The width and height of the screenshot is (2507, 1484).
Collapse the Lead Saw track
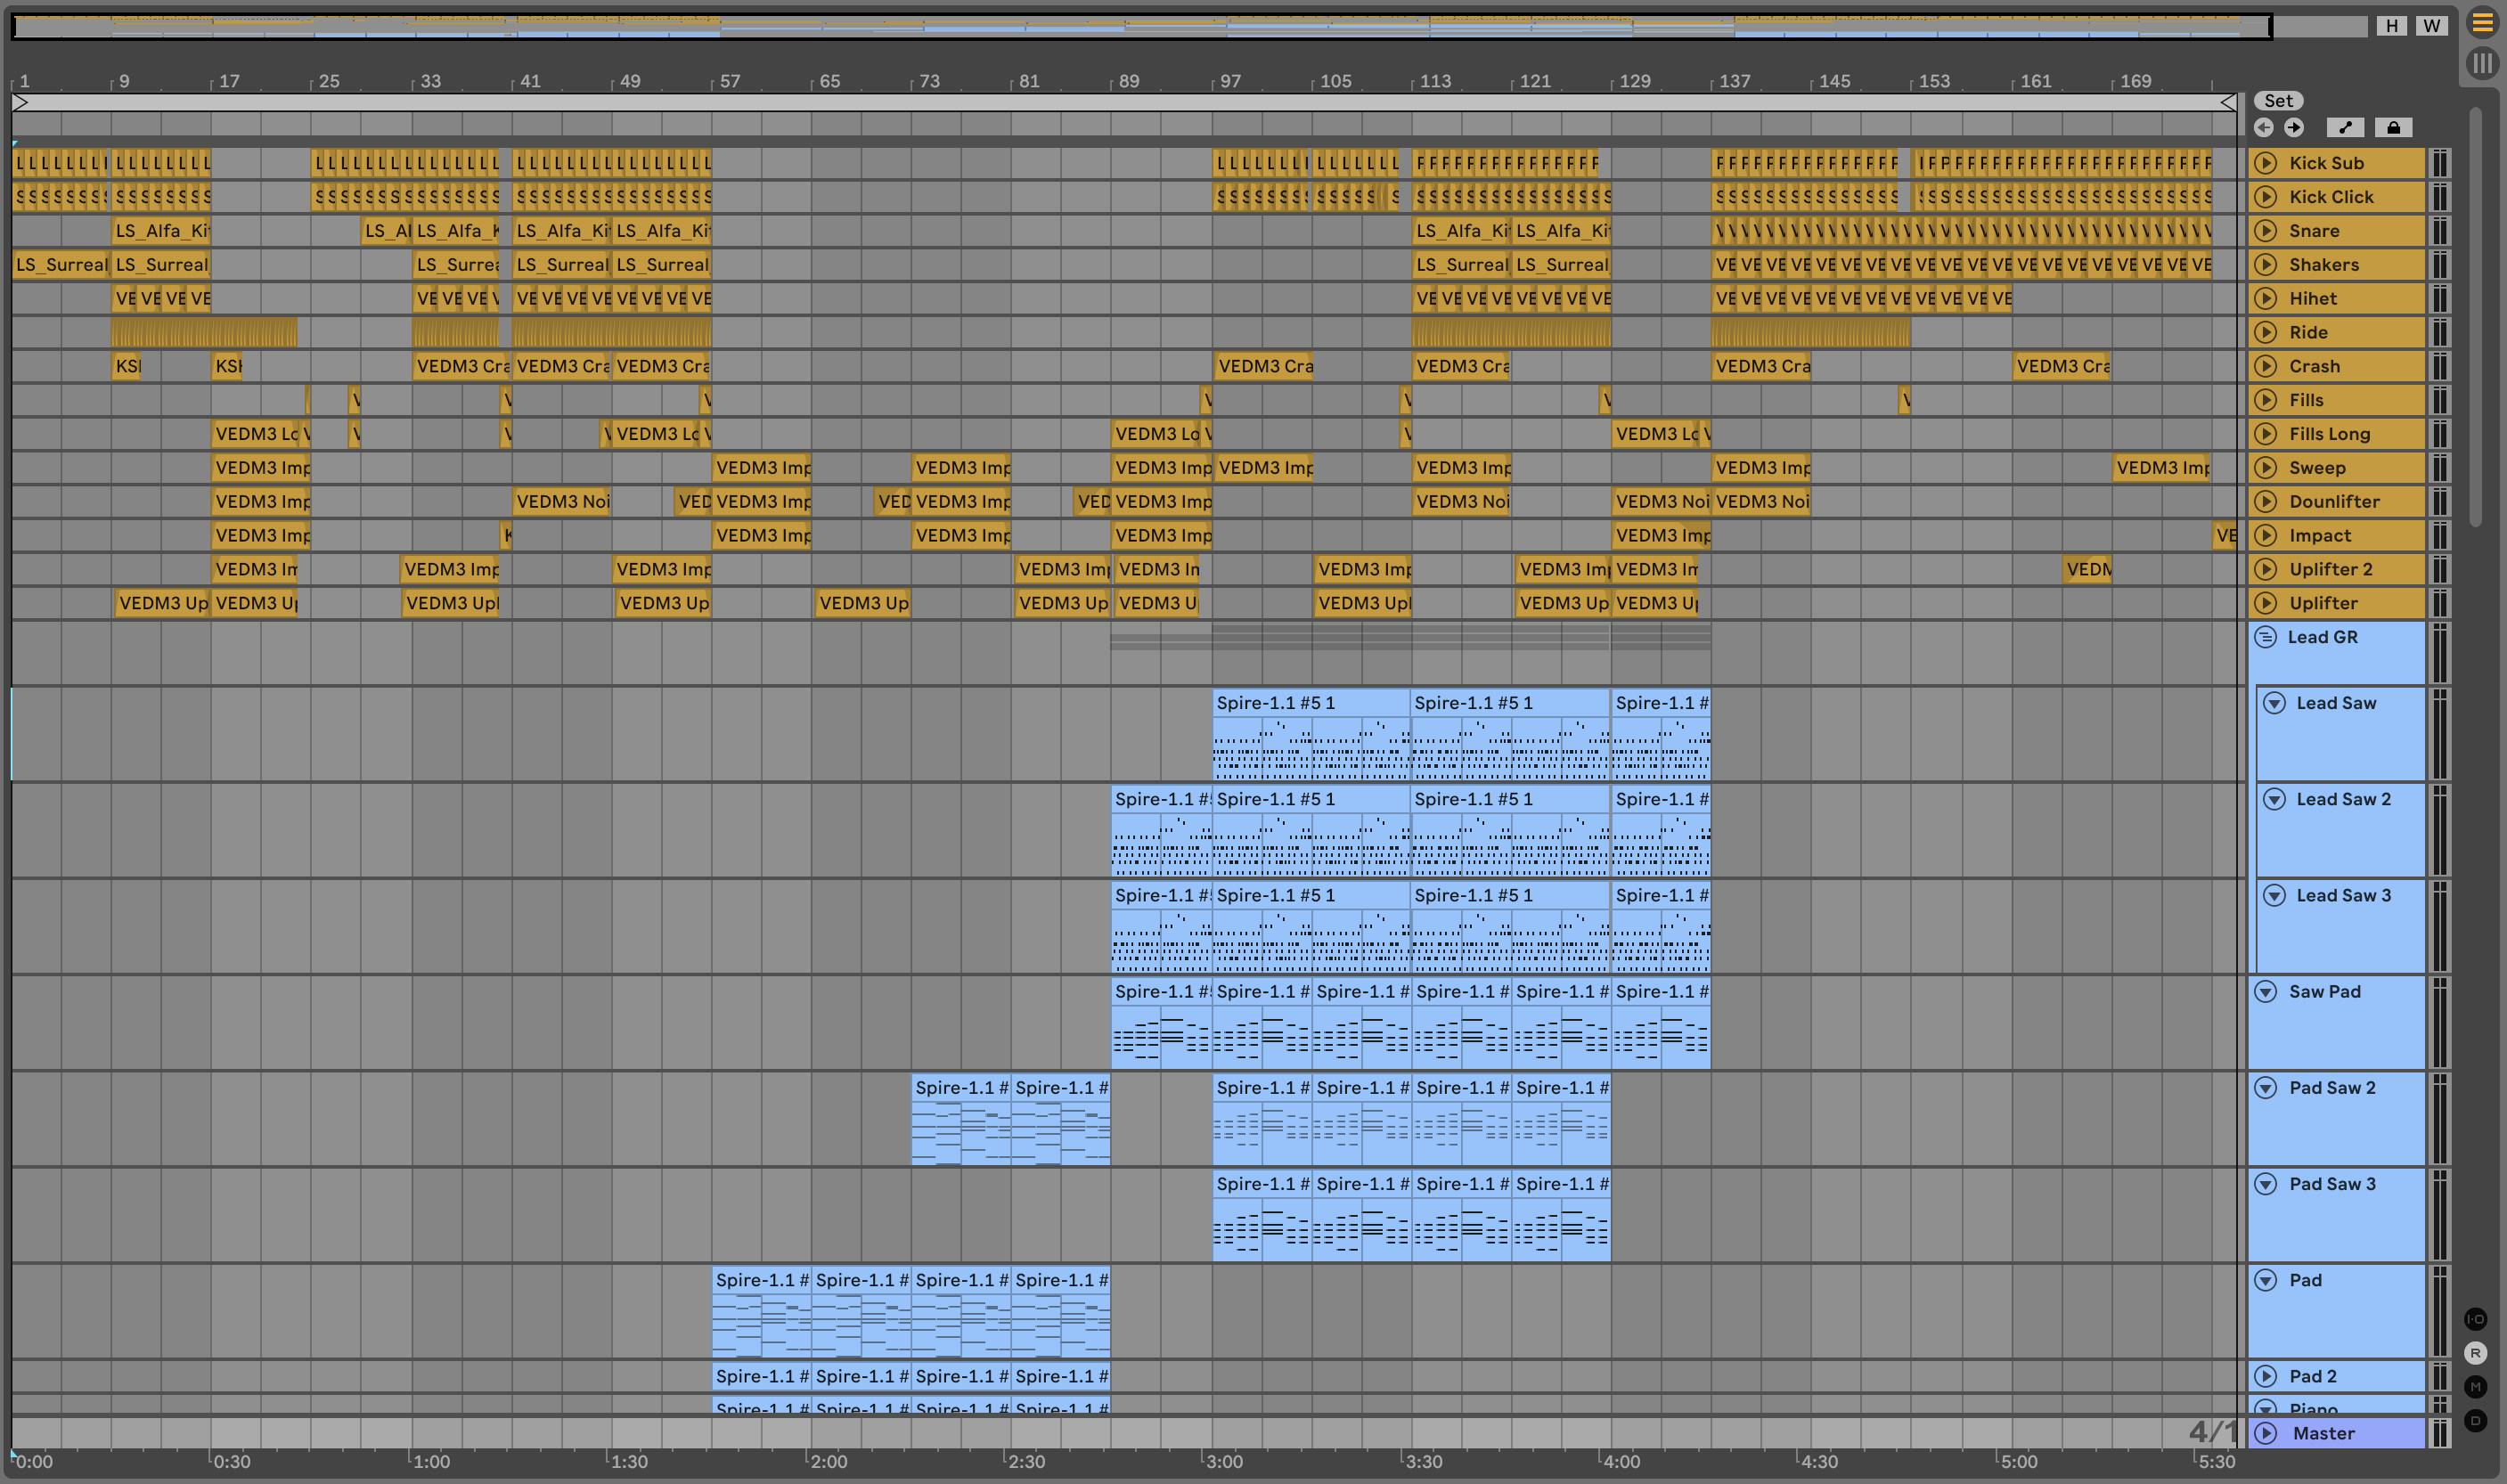point(2274,703)
